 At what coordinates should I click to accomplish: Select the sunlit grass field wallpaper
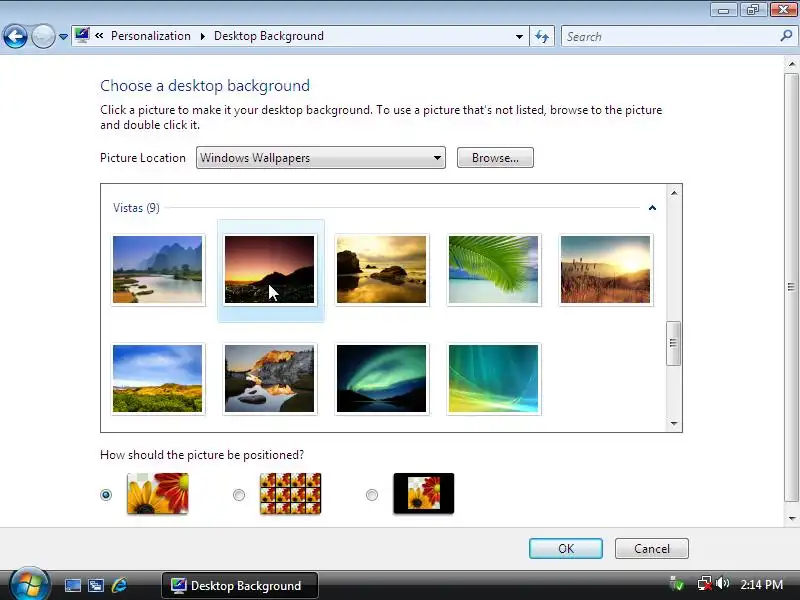click(x=606, y=269)
